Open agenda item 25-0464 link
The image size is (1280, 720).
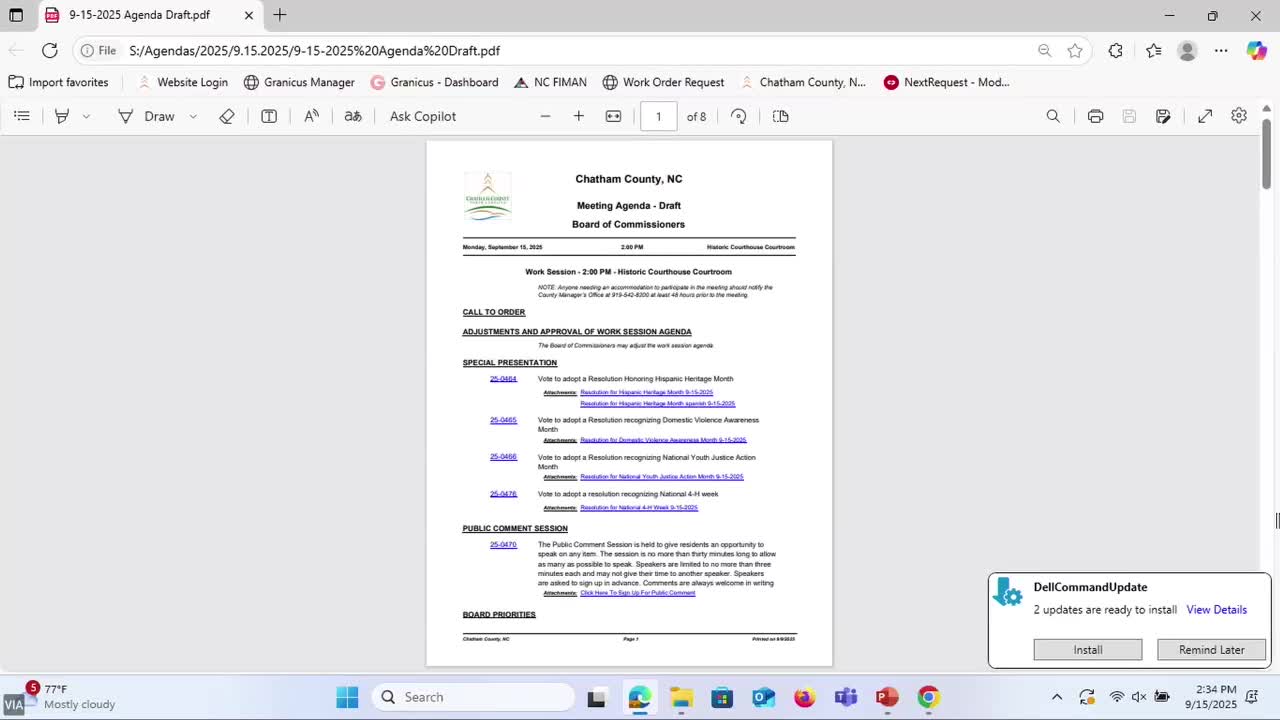pos(503,379)
